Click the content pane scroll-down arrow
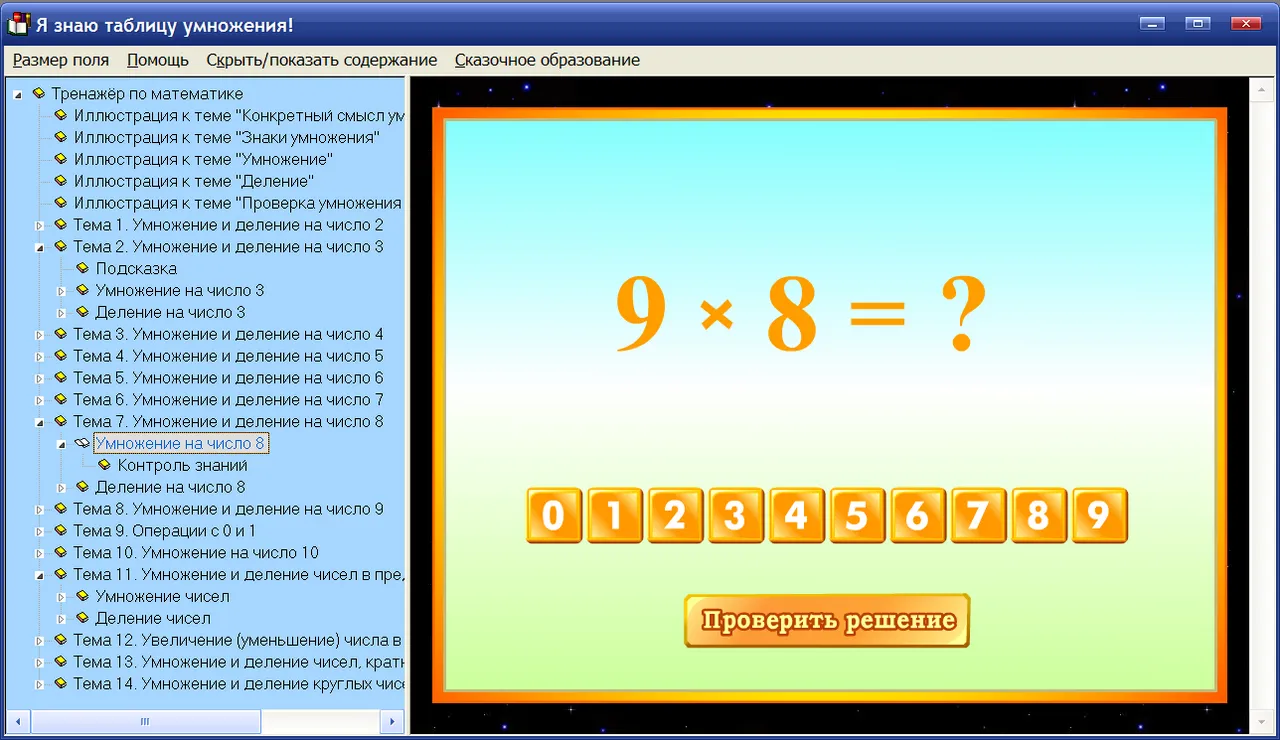 tap(1260, 721)
